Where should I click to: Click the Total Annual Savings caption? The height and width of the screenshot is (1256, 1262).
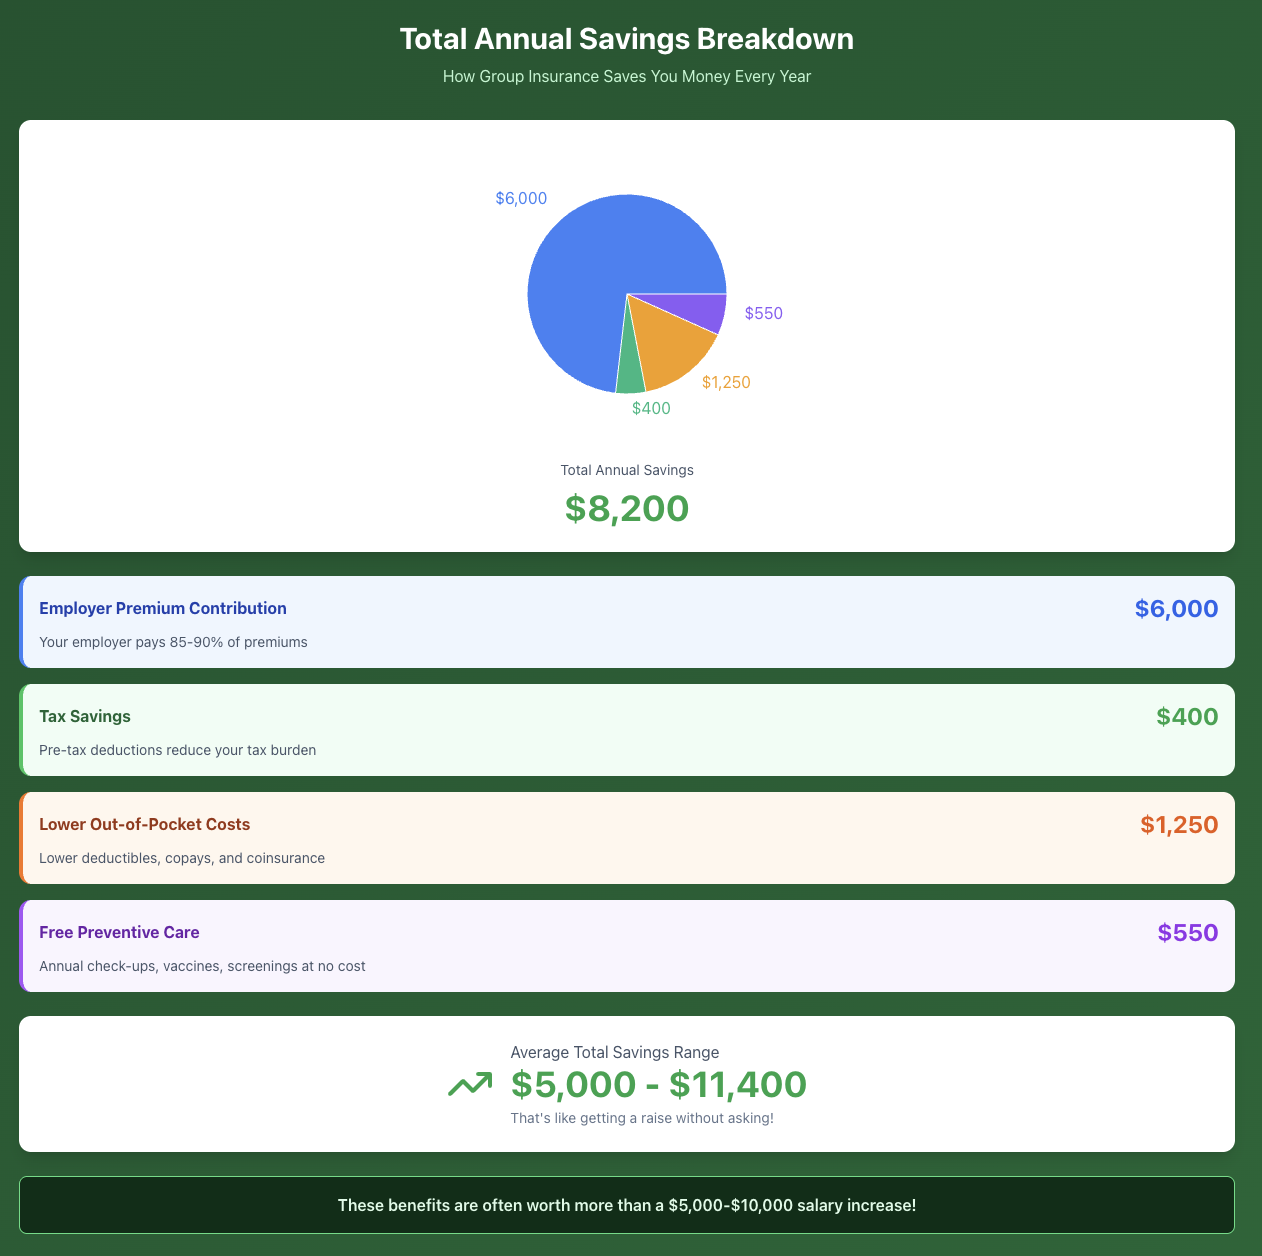(627, 470)
